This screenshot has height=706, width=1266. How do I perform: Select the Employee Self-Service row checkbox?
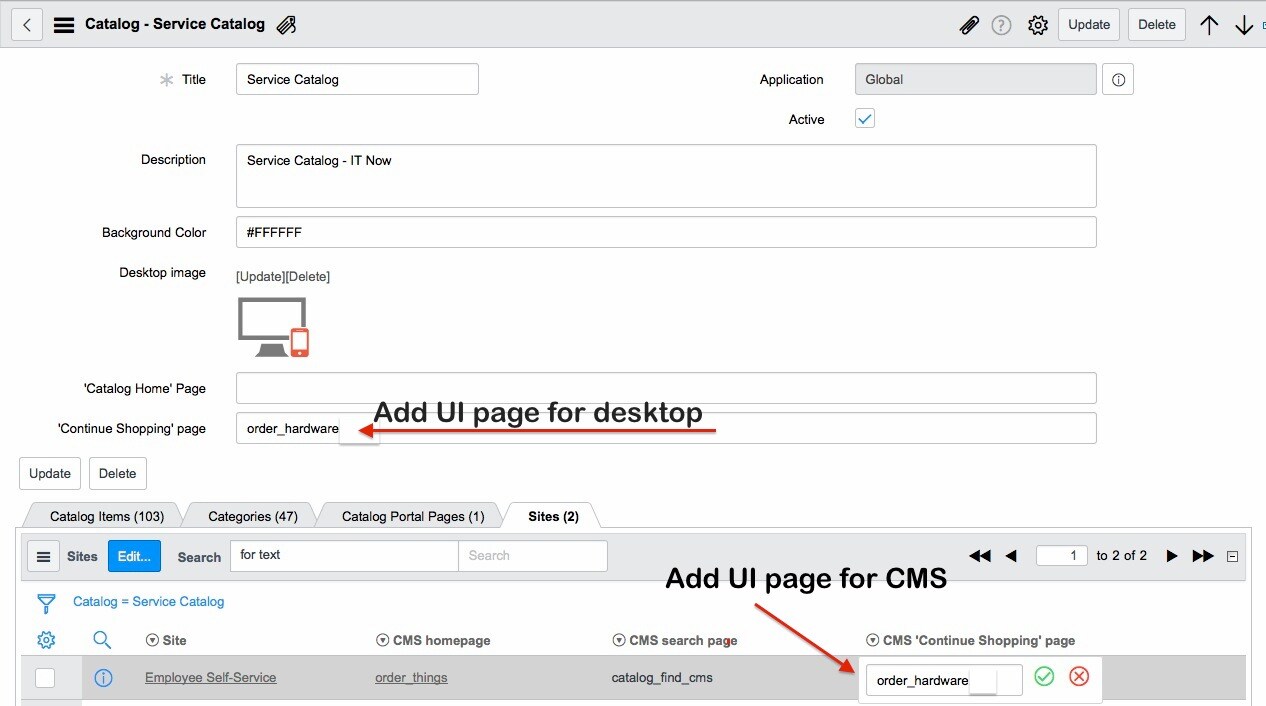click(x=45, y=678)
